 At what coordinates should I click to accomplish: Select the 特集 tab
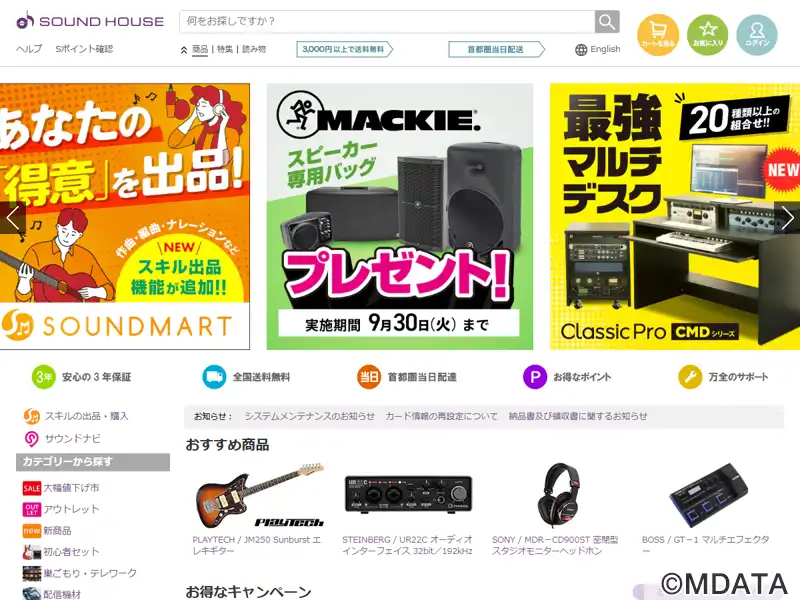click(224, 49)
